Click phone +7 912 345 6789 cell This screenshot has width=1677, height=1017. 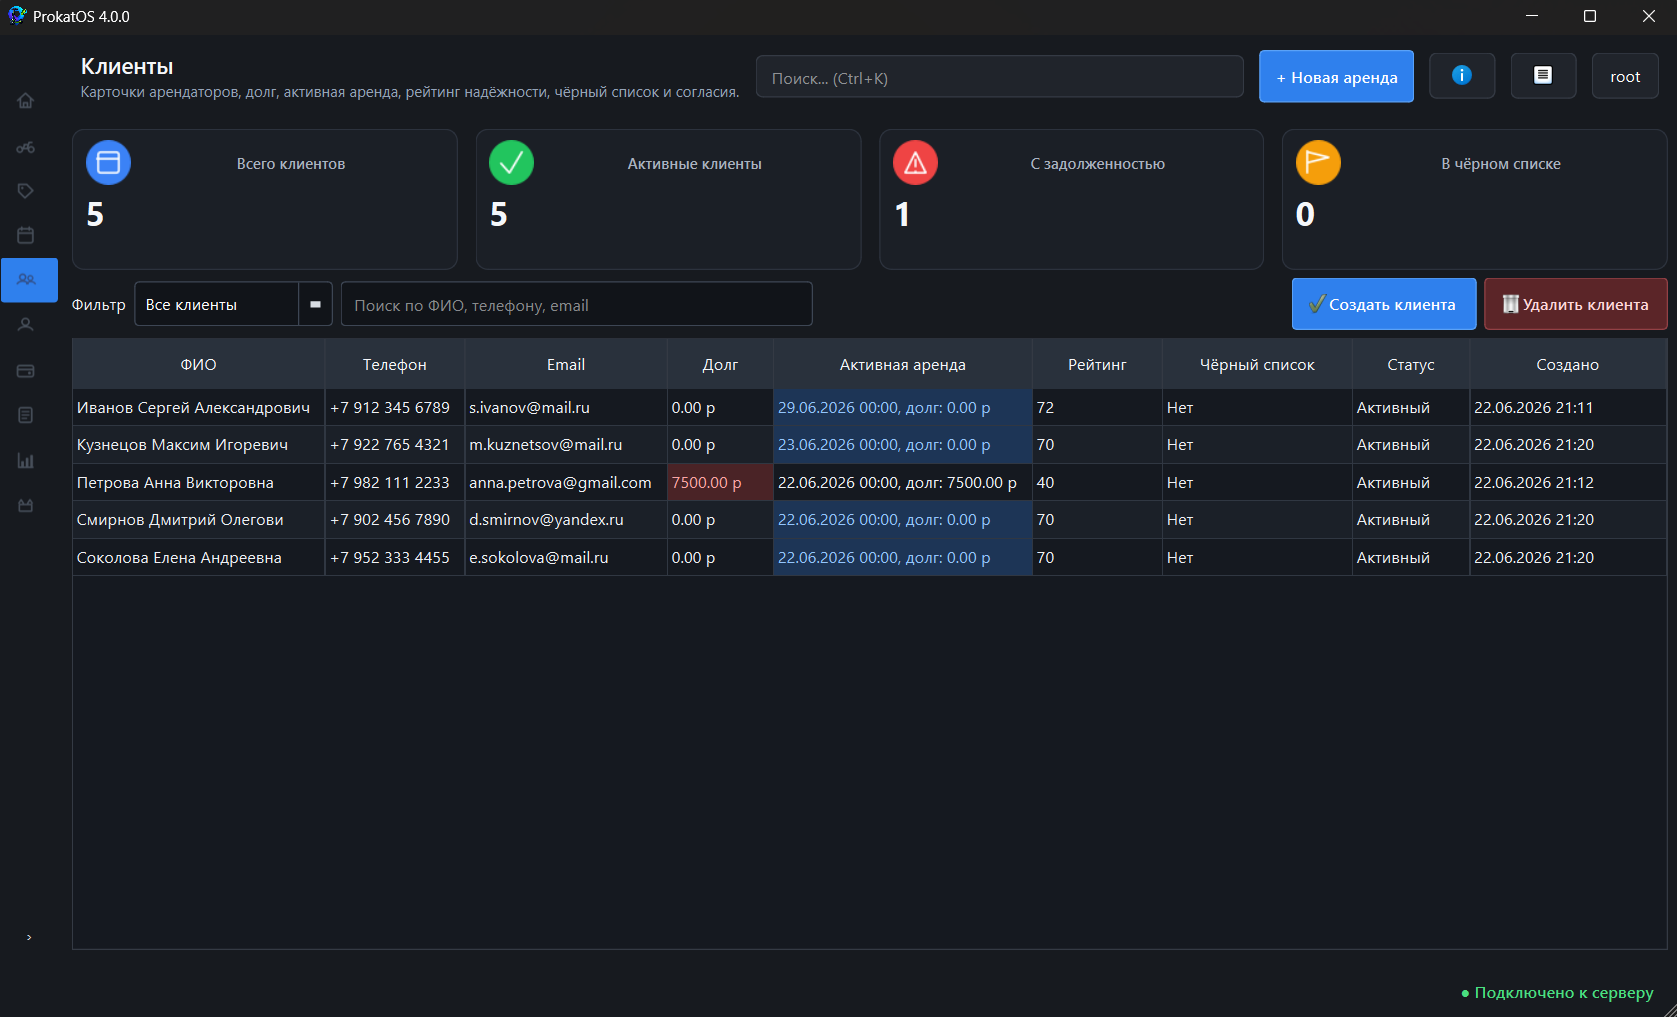tap(394, 408)
